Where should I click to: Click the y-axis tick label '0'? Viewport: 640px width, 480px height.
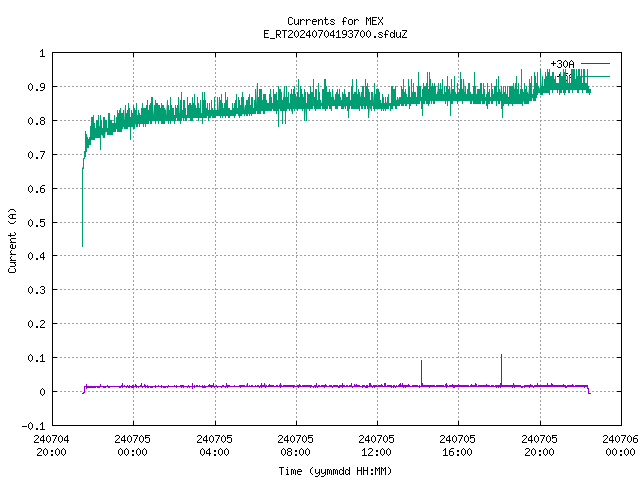[42, 392]
